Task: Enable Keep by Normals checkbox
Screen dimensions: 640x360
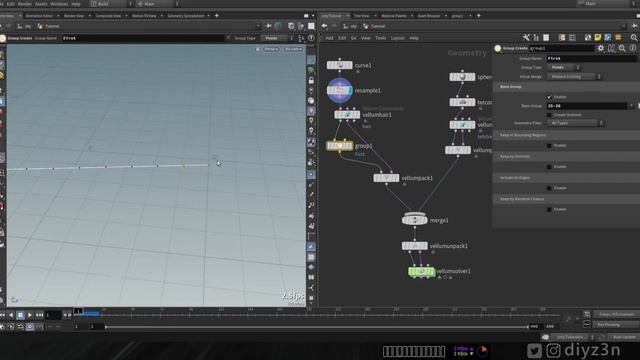Action: coord(549,167)
